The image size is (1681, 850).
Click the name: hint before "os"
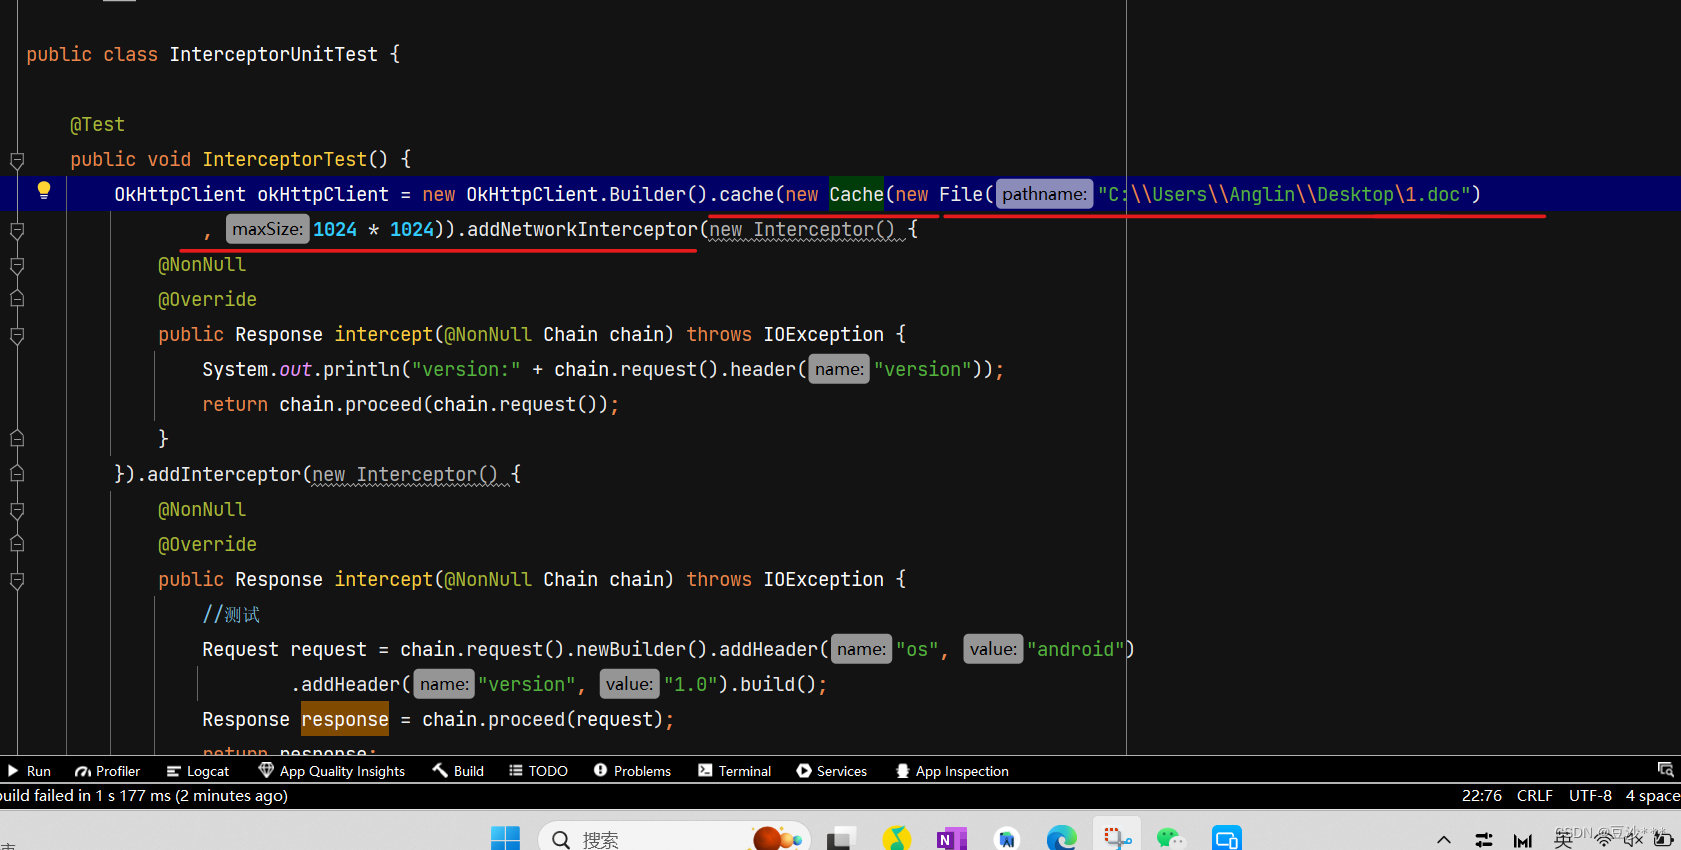click(x=861, y=649)
